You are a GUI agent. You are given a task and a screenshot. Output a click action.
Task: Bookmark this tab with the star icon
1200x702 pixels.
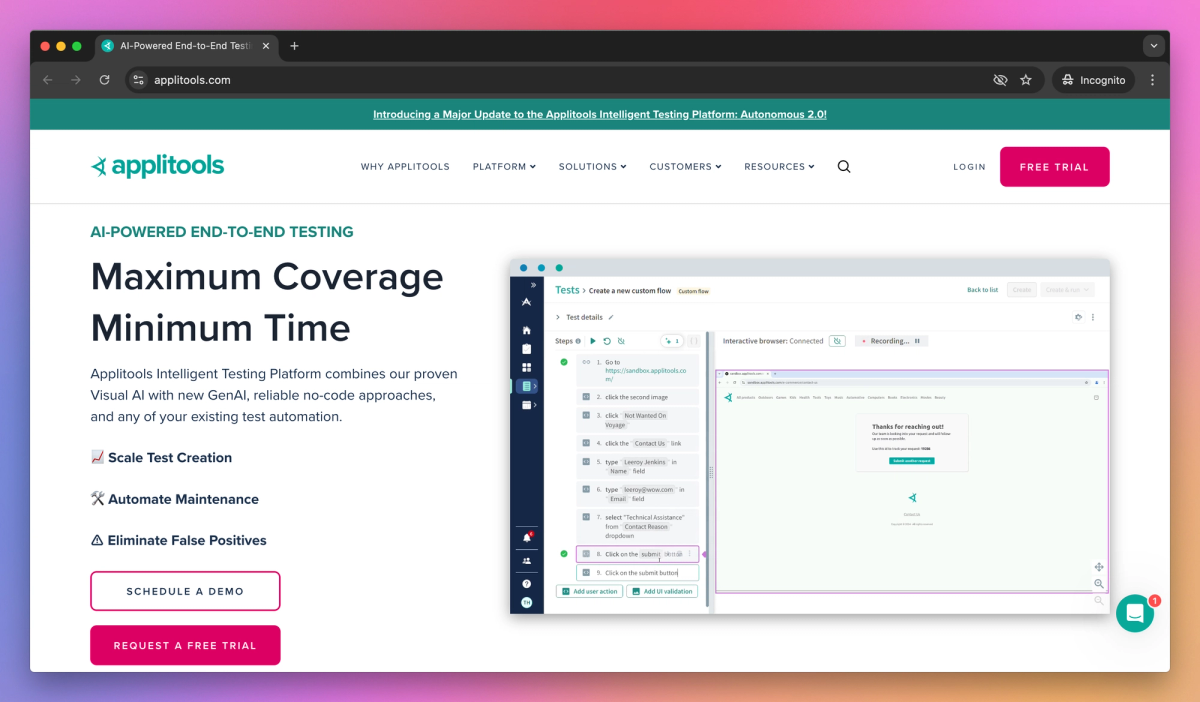coord(1026,80)
